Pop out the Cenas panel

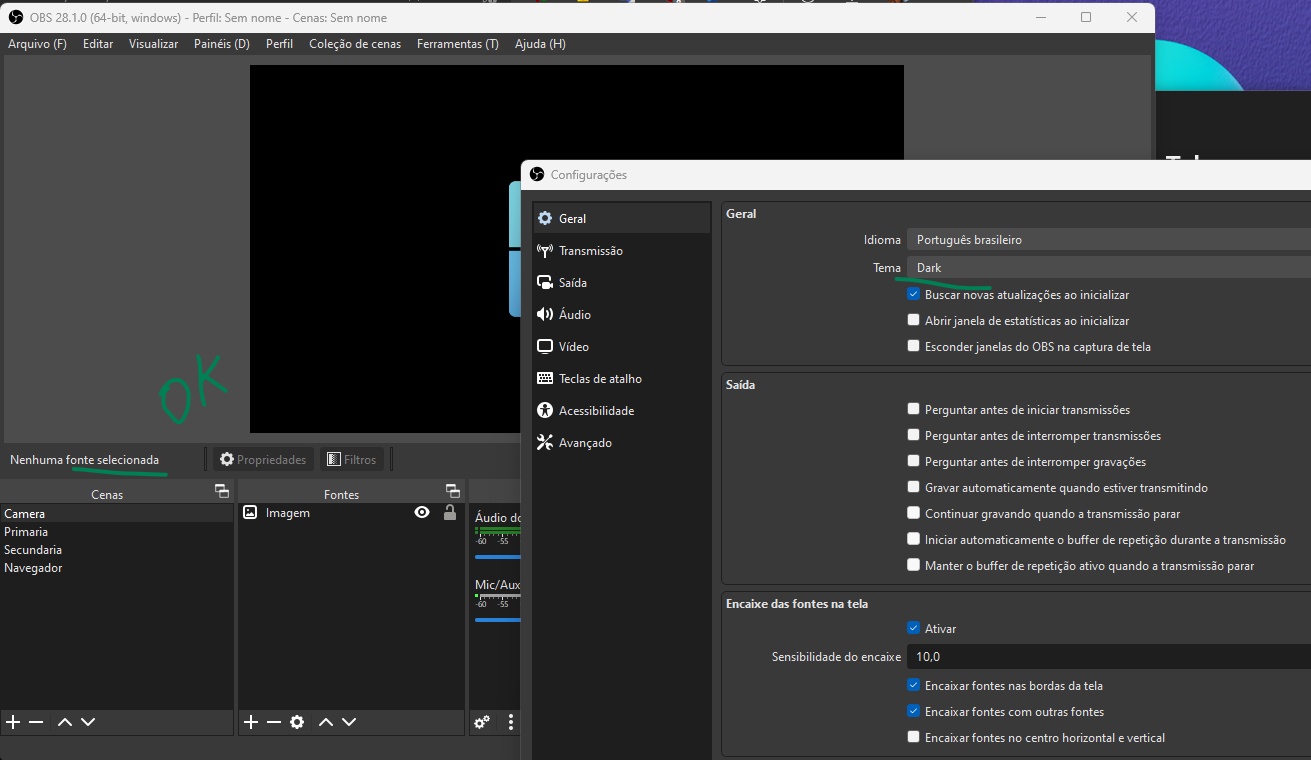221,491
